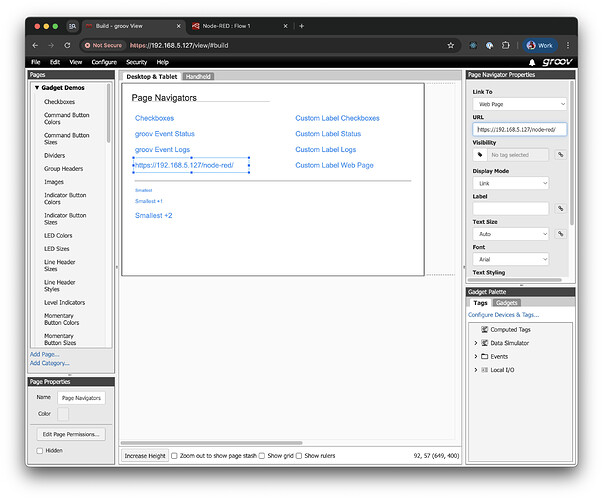602x500 pixels.
Task: Click the tag icon in Visibility field
Action: click(480, 155)
